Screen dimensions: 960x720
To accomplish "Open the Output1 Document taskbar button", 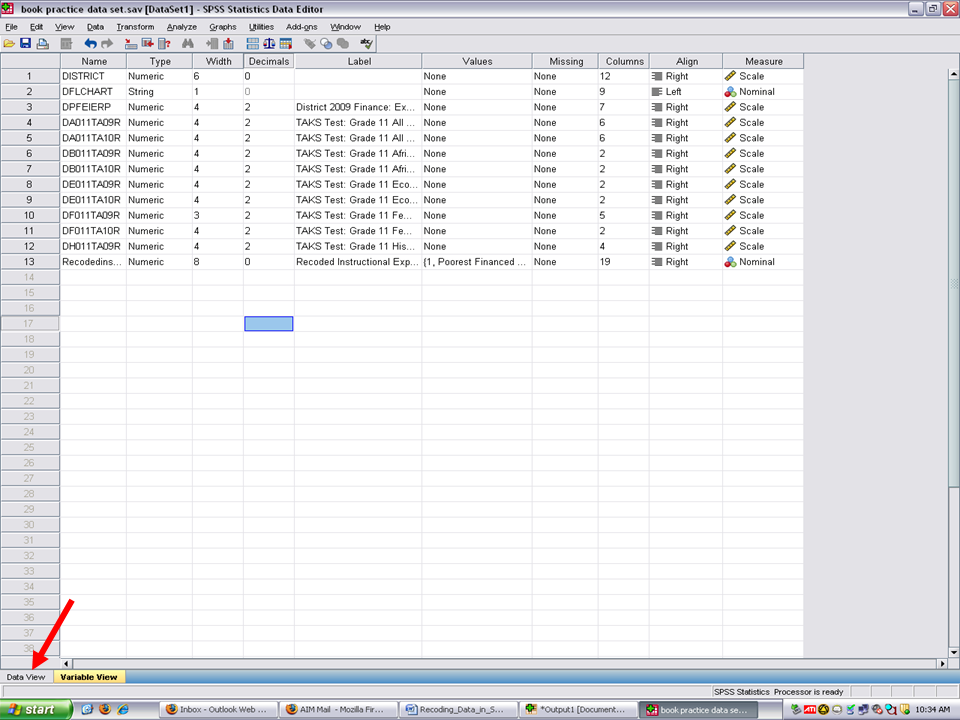I will click(577, 709).
